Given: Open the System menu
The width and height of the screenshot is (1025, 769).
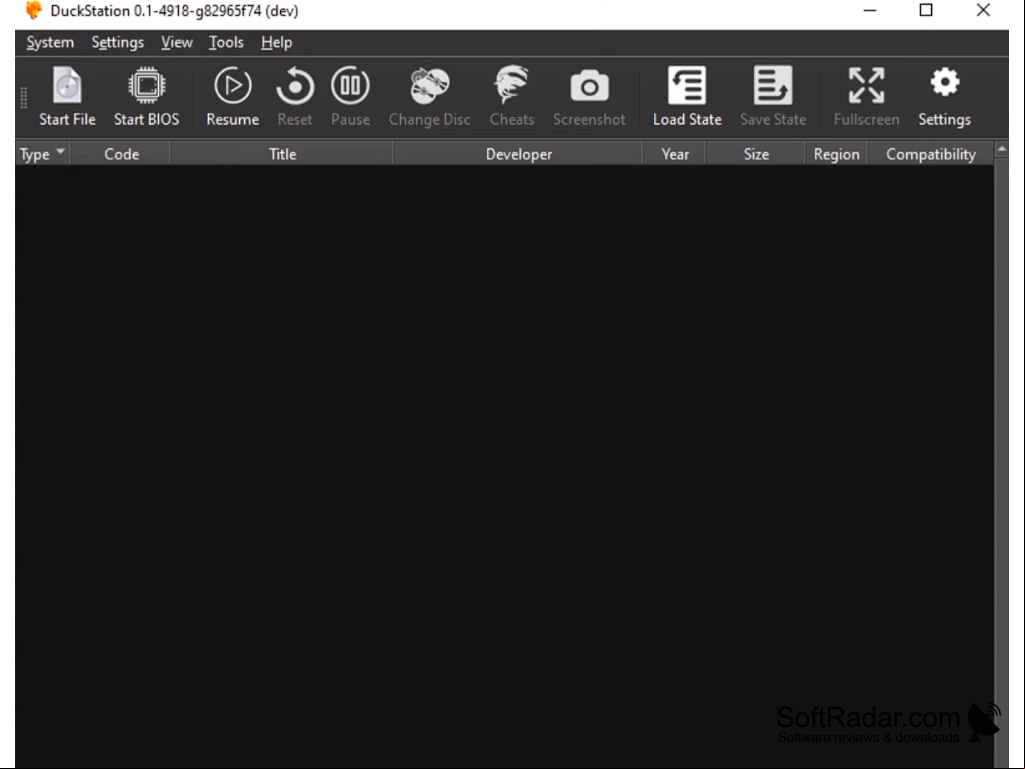Looking at the screenshot, I should pyautogui.click(x=50, y=43).
